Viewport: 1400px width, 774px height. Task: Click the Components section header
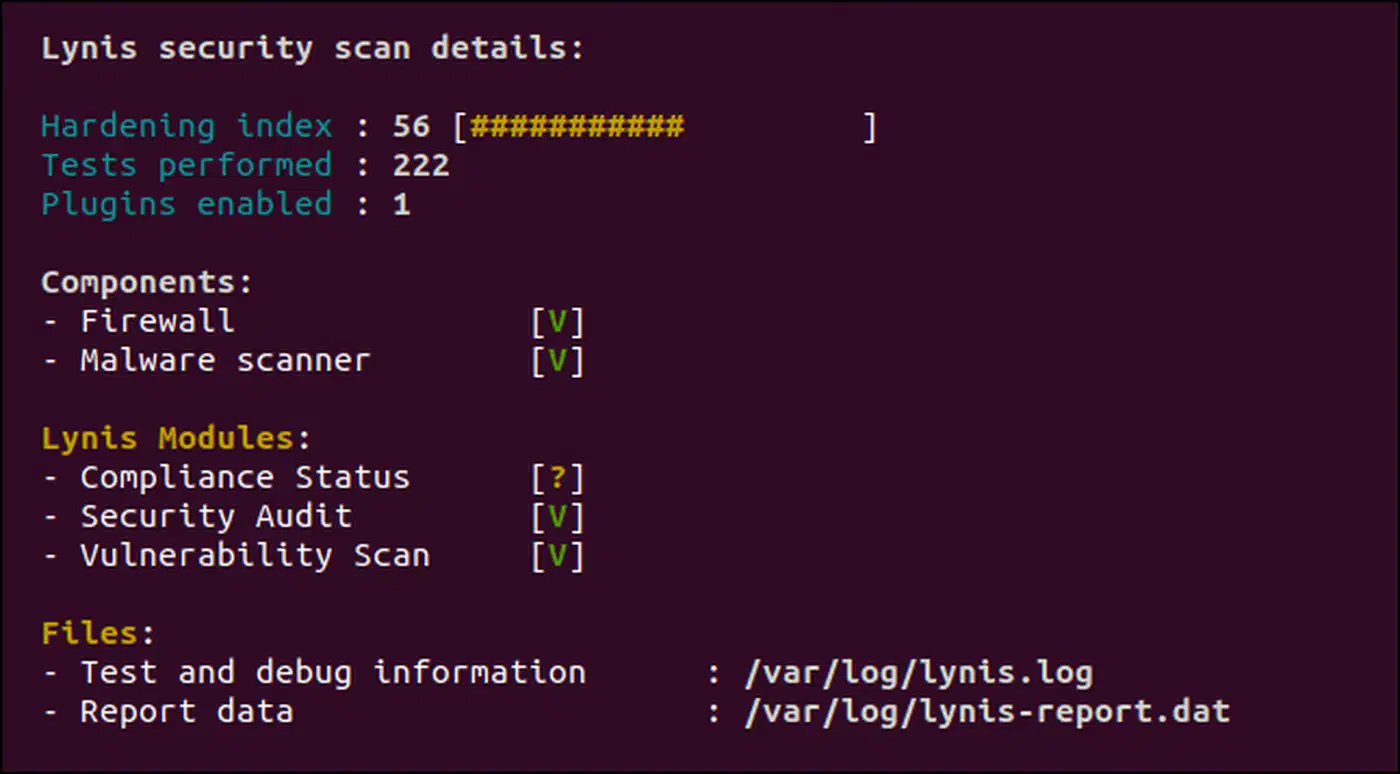tap(147, 283)
